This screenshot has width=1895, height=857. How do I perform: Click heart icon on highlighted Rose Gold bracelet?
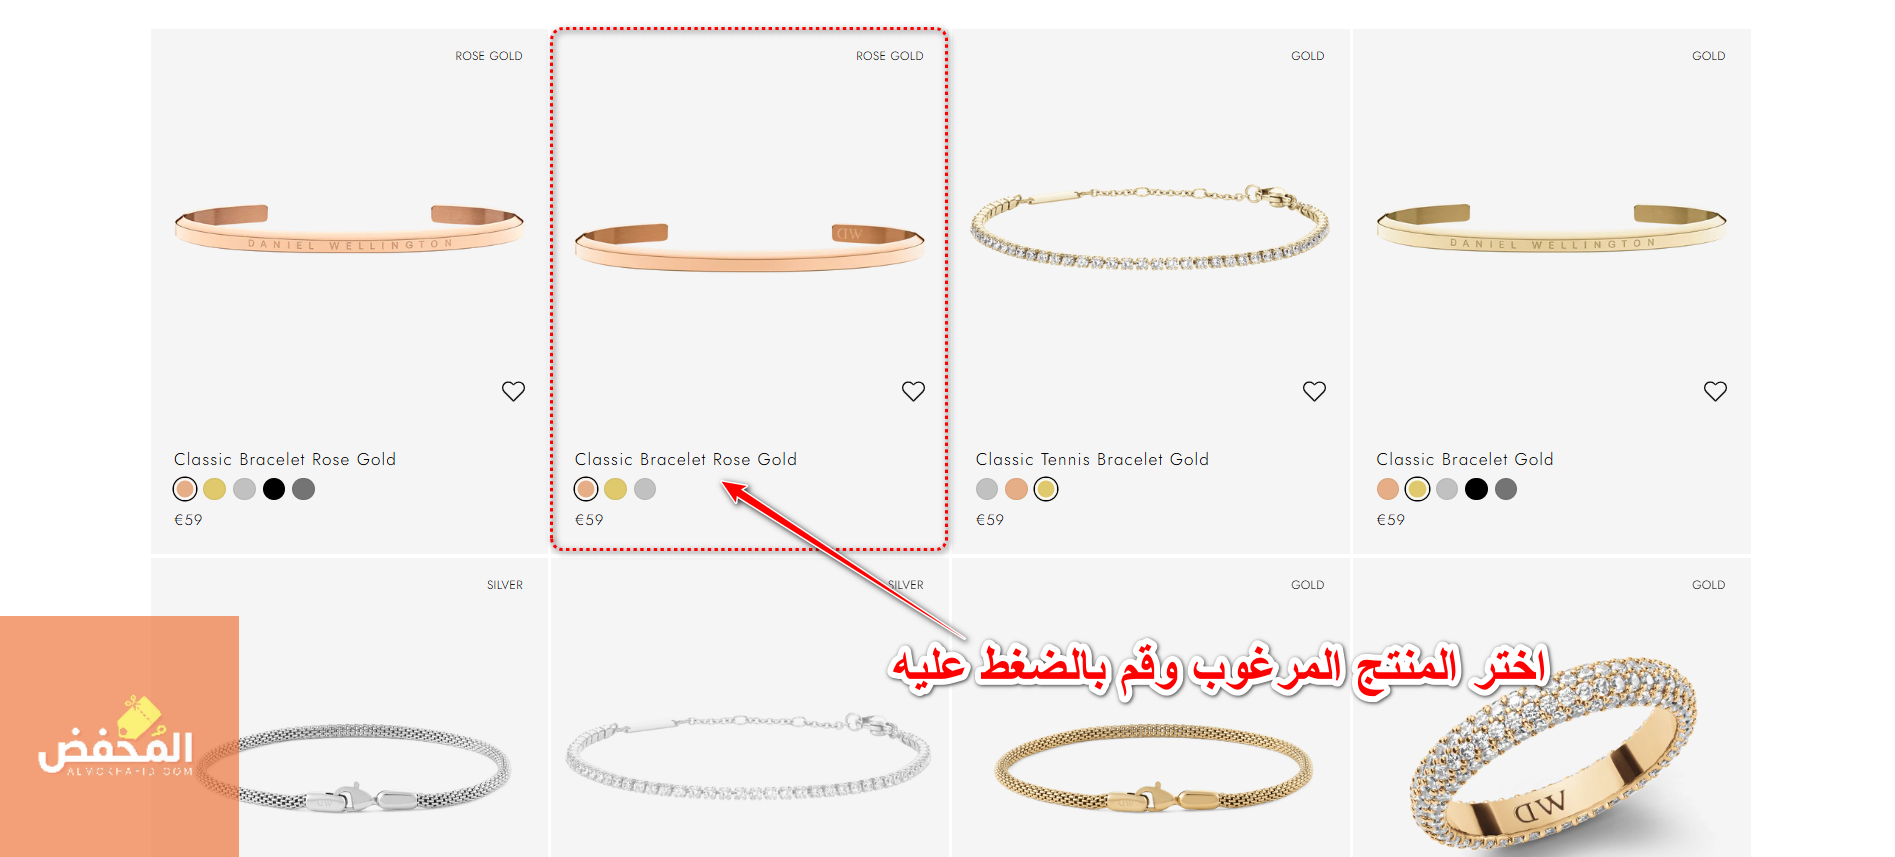click(x=913, y=391)
